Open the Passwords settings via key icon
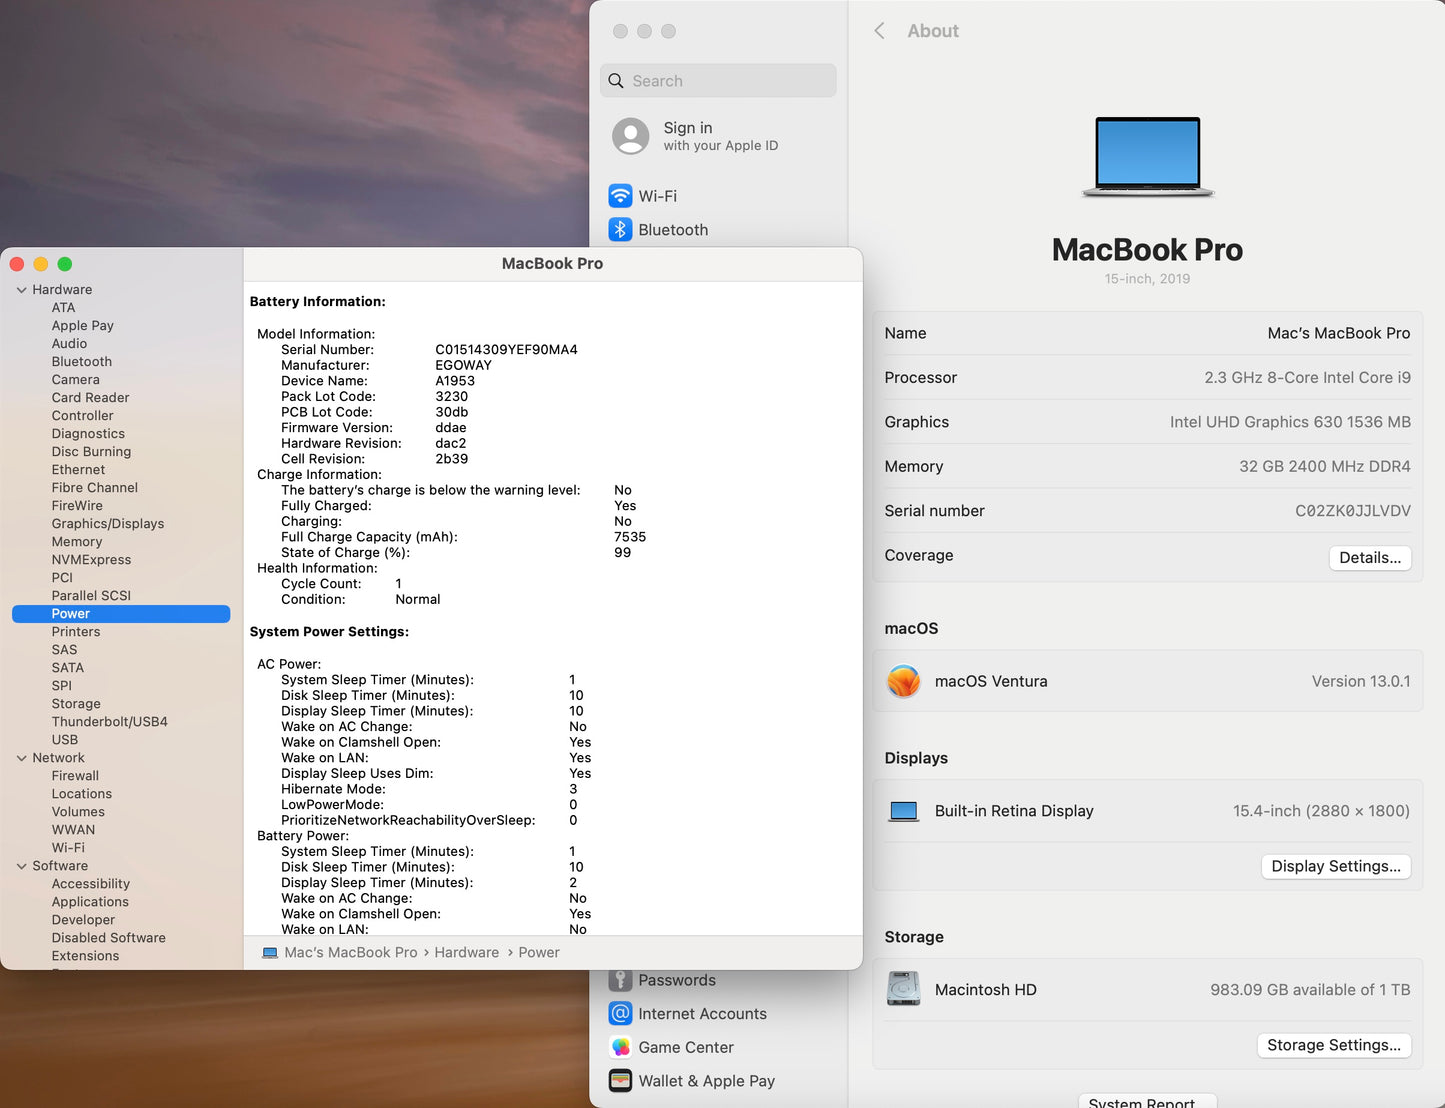Screen dimensions: 1445x1108 [620, 980]
